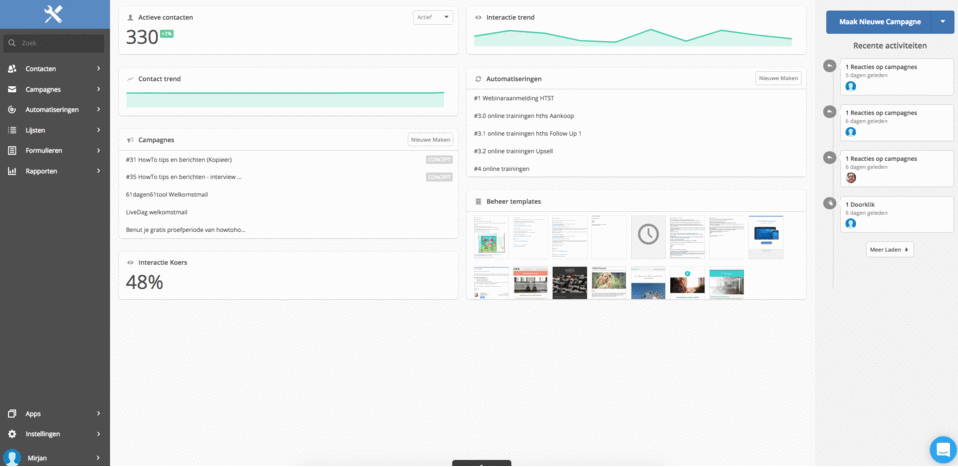Screen dimensions: 958x467
Task: Click Nieuwe Maken in Campagnes panel
Action: 430,140
